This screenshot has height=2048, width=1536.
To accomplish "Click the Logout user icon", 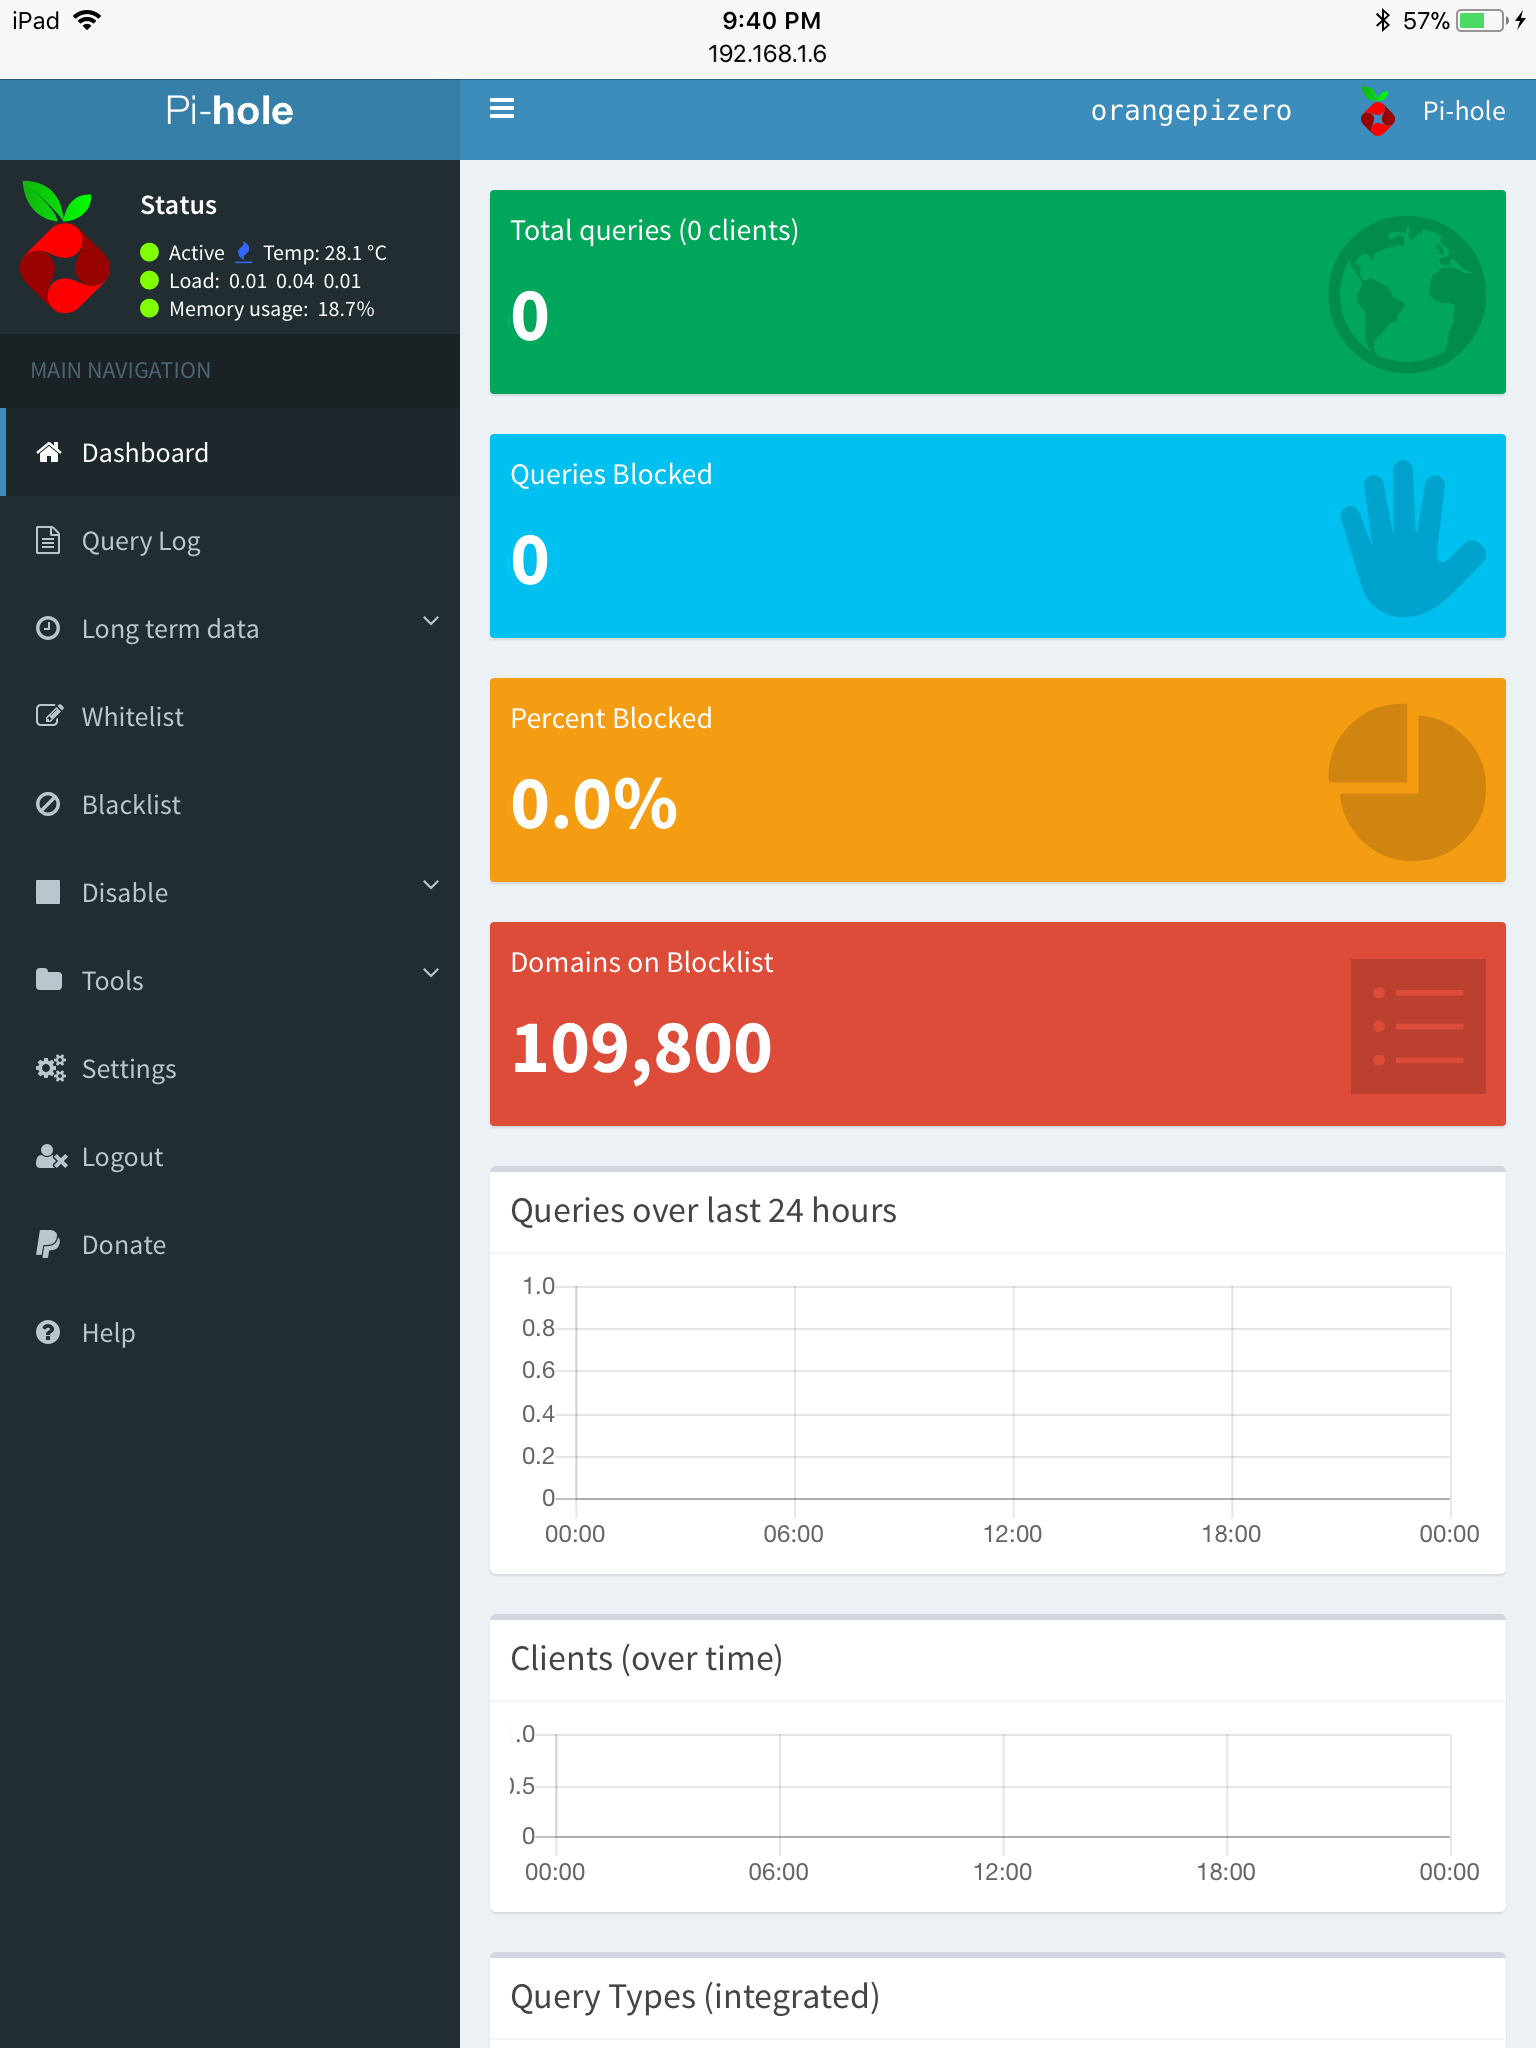I will click(51, 1157).
